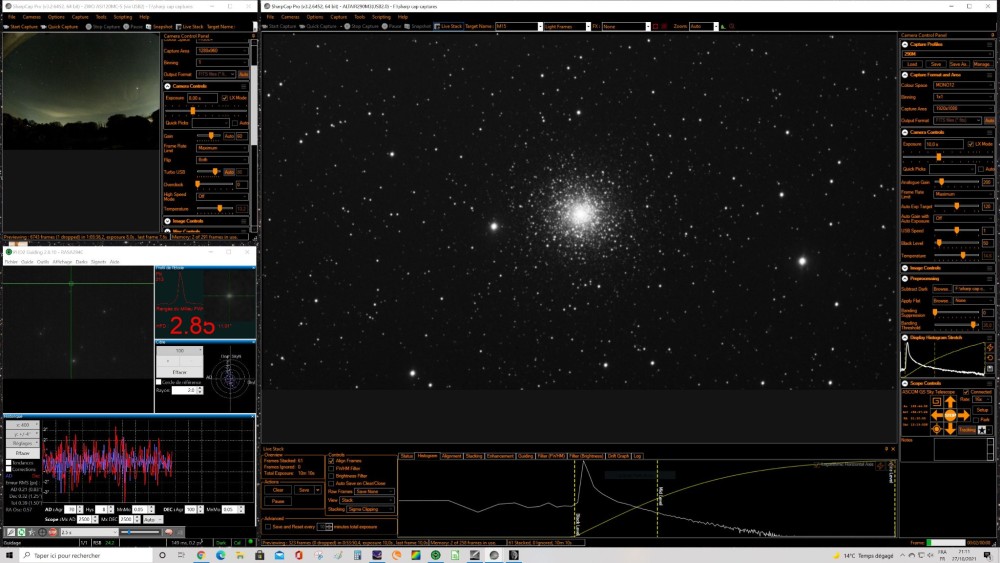Open the Live Stack View dropdown

367,500
